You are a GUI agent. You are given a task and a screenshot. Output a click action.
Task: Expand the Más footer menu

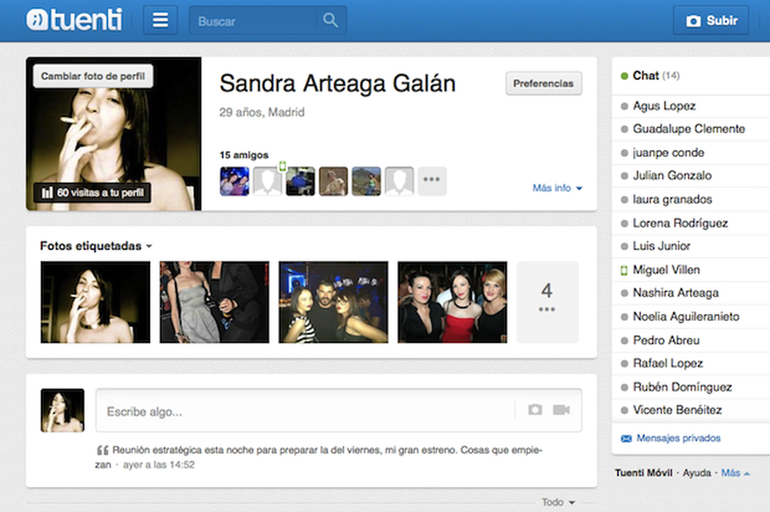click(735, 472)
